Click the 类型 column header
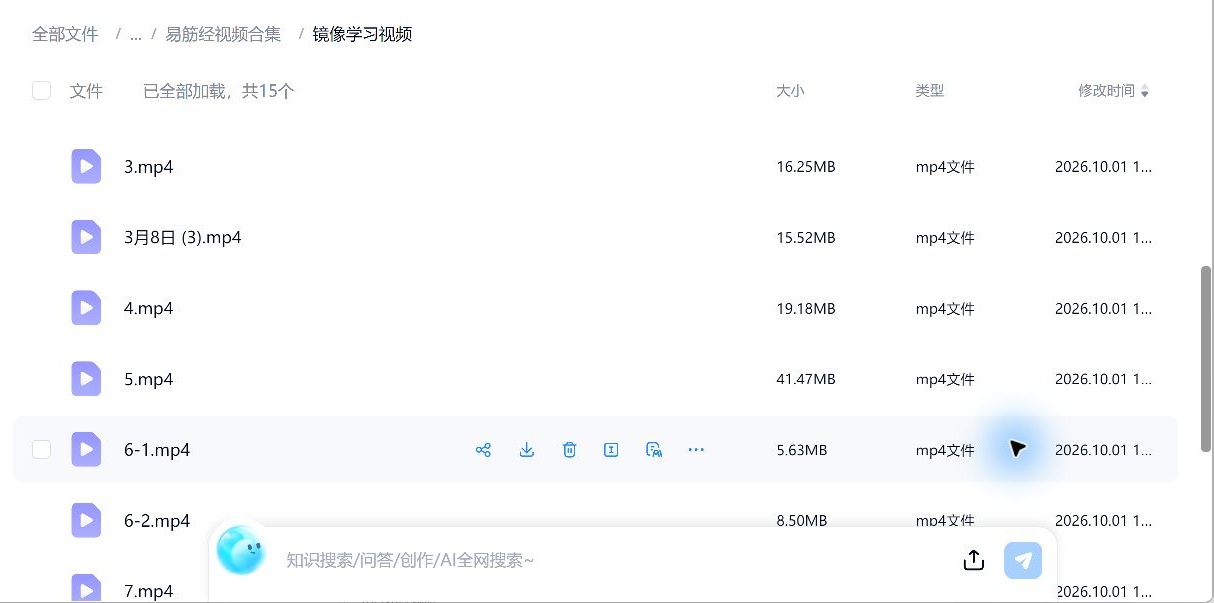The height and width of the screenshot is (603, 1214). click(x=929, y=91)
